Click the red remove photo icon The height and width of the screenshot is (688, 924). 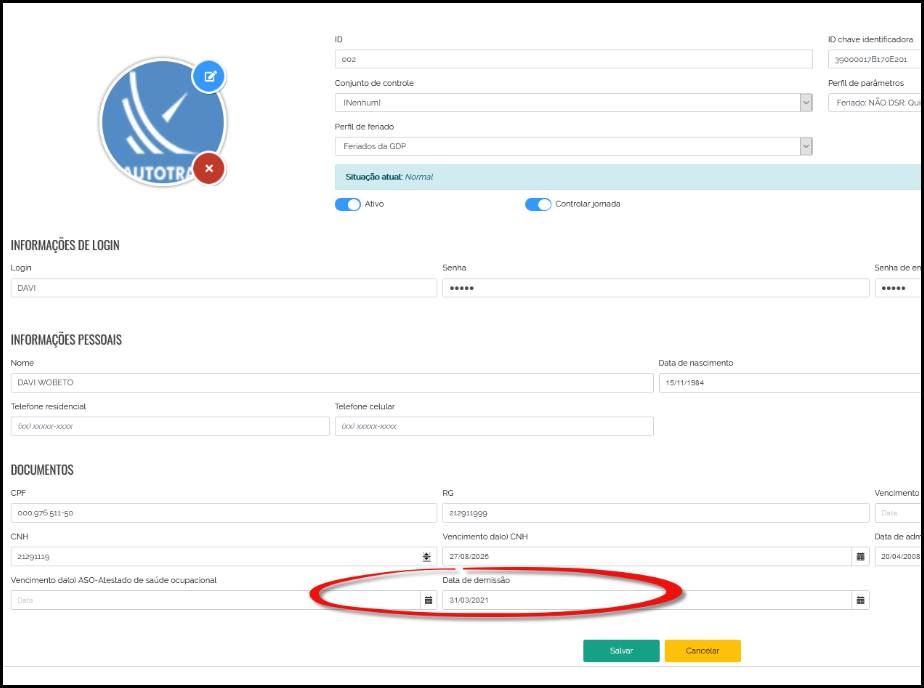(x=208, y=168)
